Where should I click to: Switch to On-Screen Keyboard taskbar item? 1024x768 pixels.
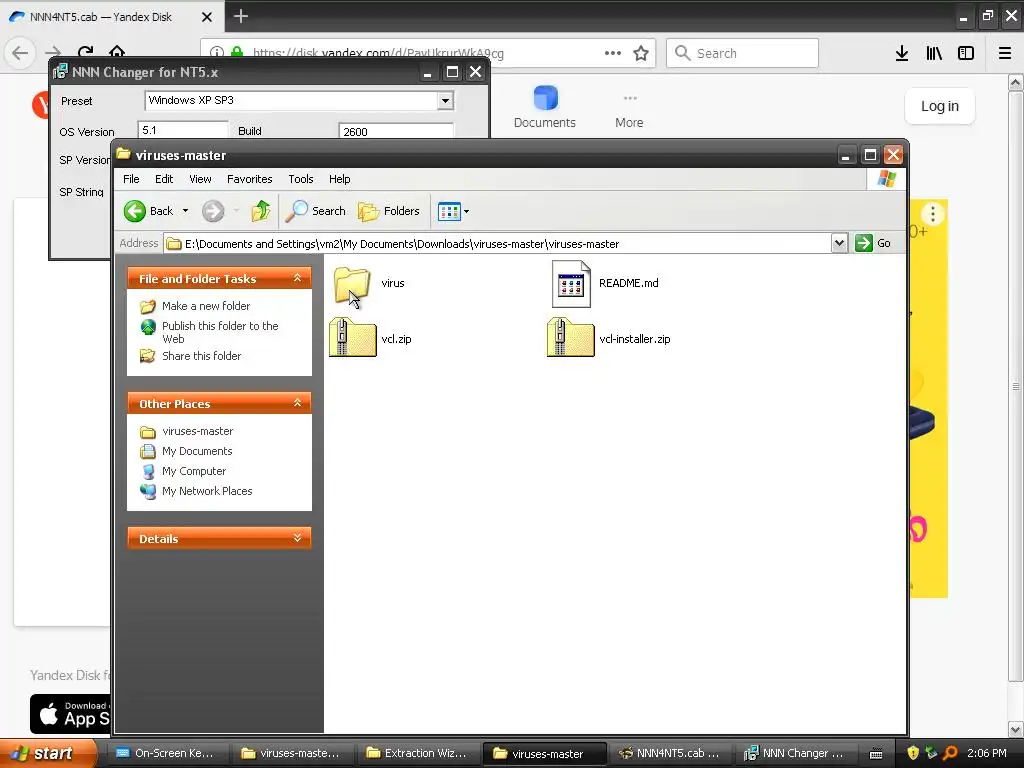click(x=165, y=753)
